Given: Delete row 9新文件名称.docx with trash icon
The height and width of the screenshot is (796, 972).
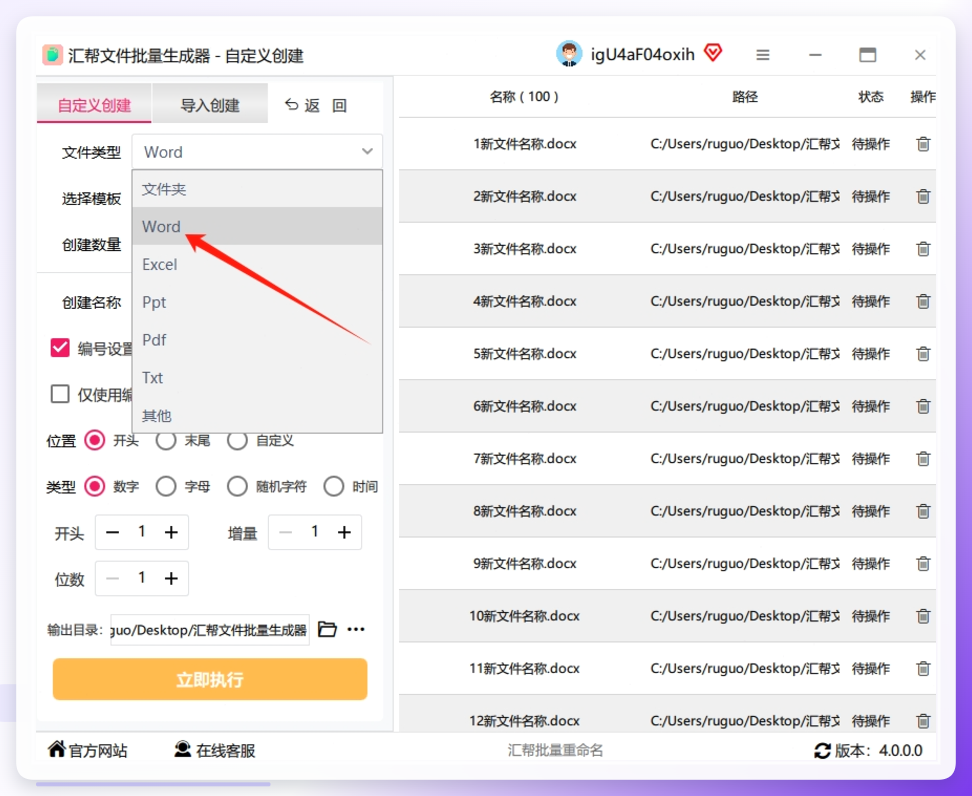Looking at the screenshot, I should [x=923, y=564].
